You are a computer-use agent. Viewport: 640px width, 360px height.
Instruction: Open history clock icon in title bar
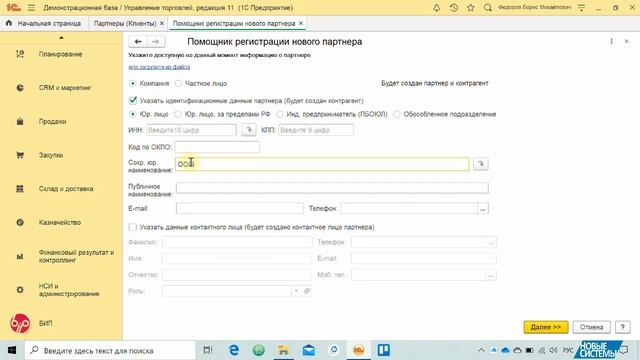point(453,8)
